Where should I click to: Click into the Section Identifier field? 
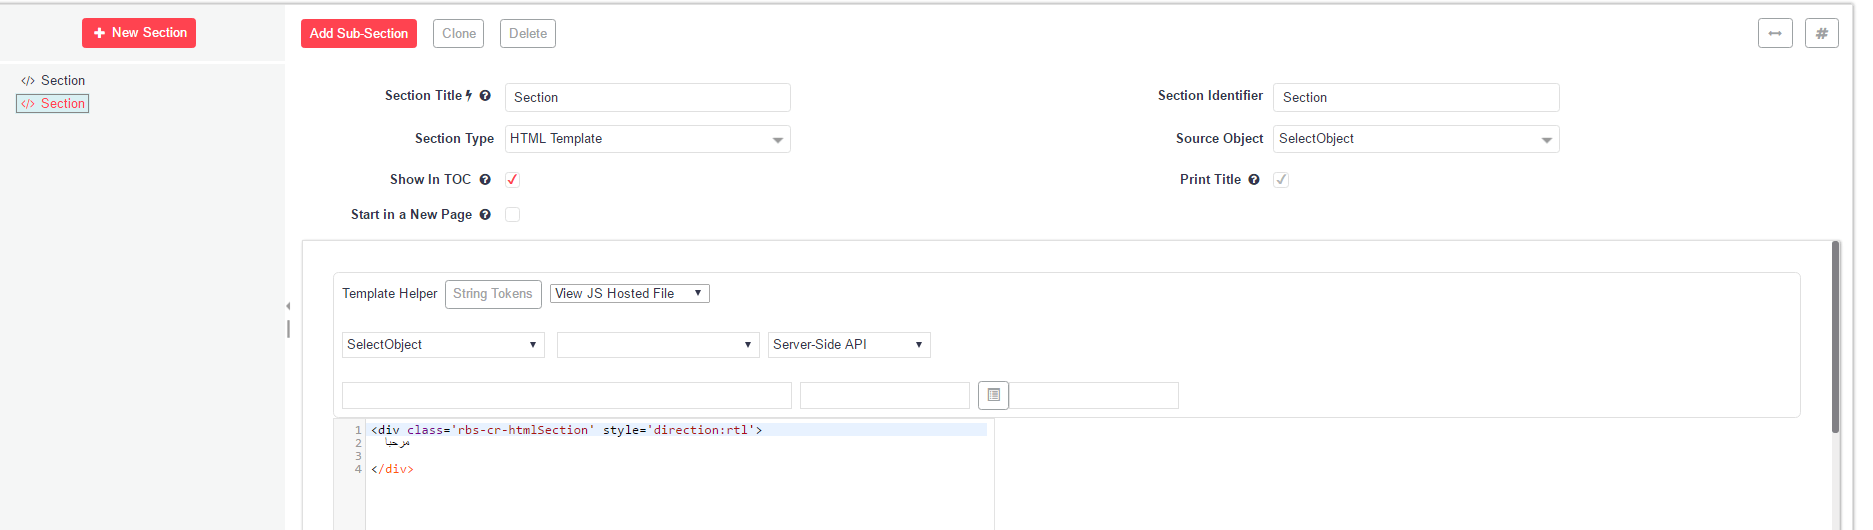point(1415,97)
